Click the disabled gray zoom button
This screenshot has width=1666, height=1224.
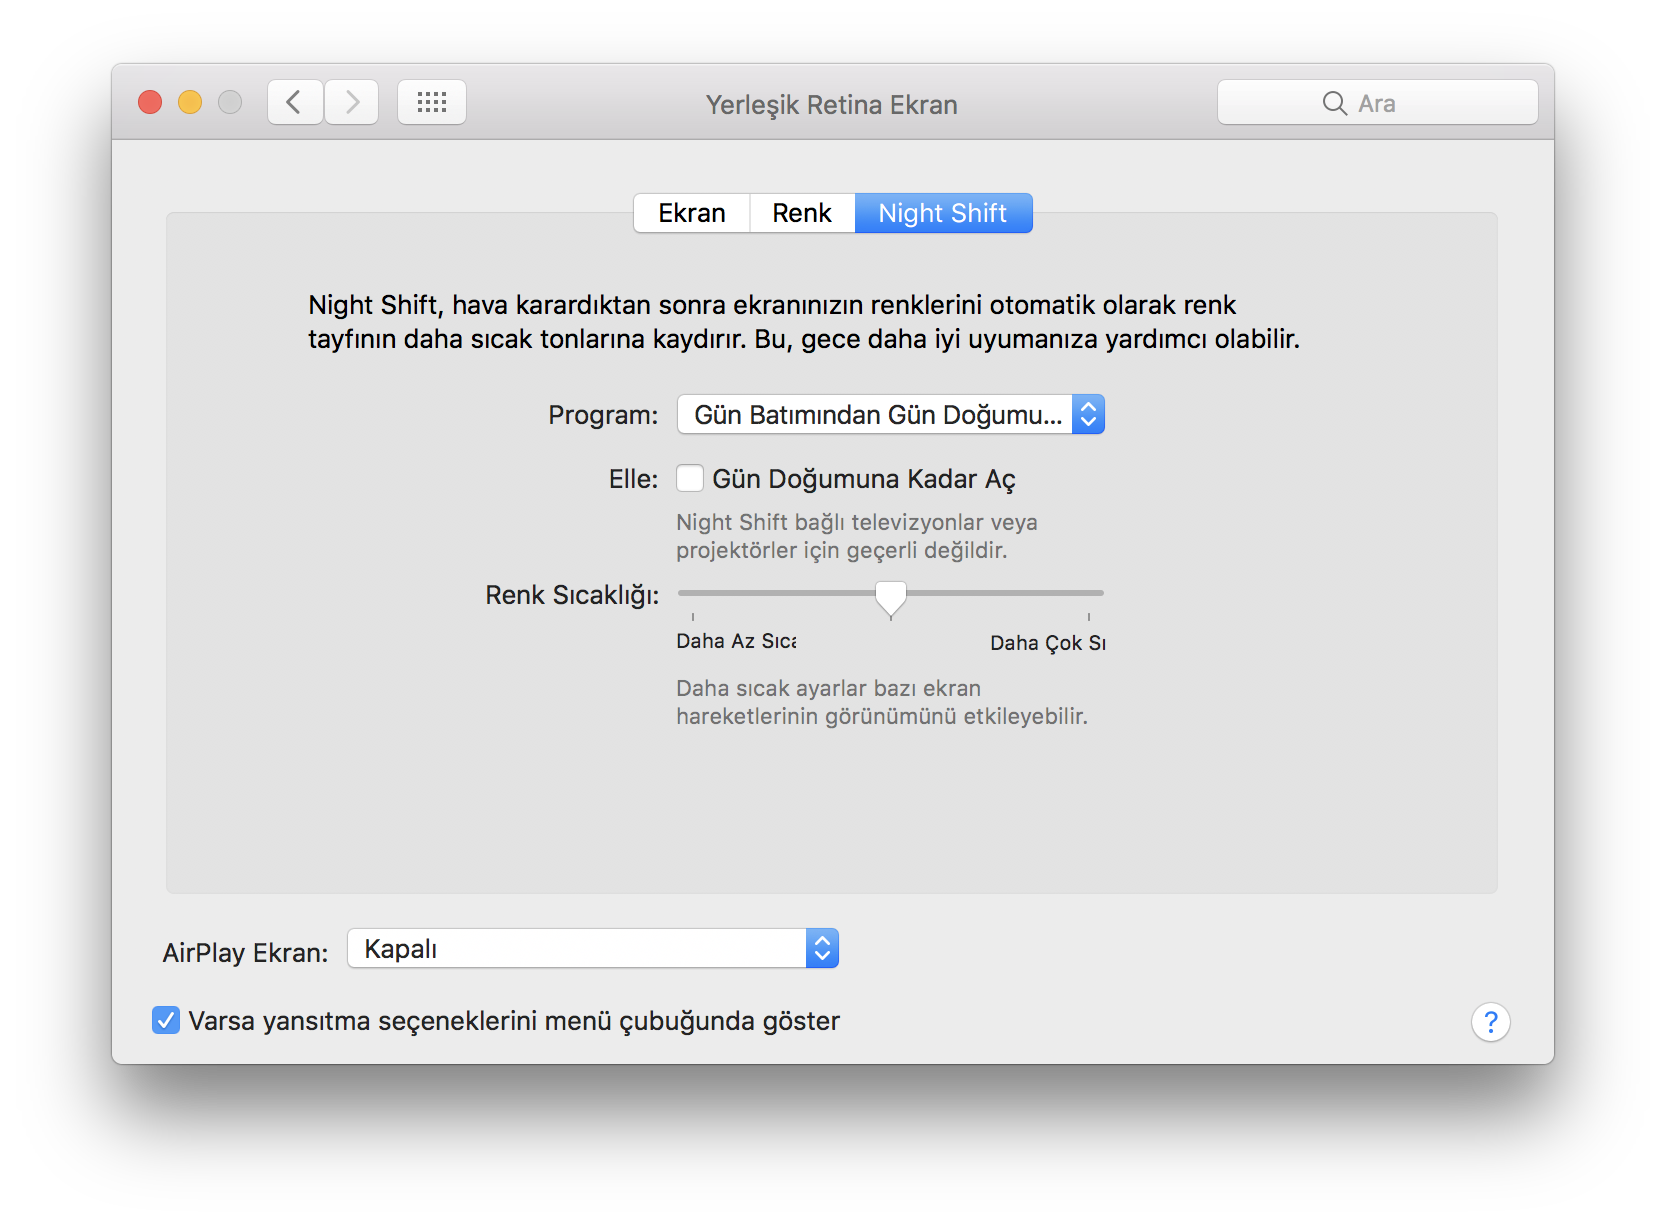pos(230,102)
